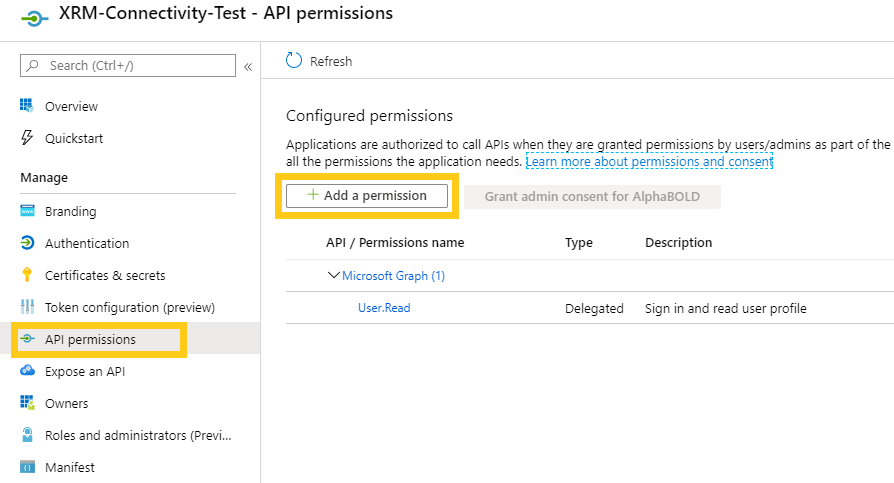This screenshot has height=483, width=894.
Task: Click the Branding icon
Action: pyautogui.click(x=27, y=211)
